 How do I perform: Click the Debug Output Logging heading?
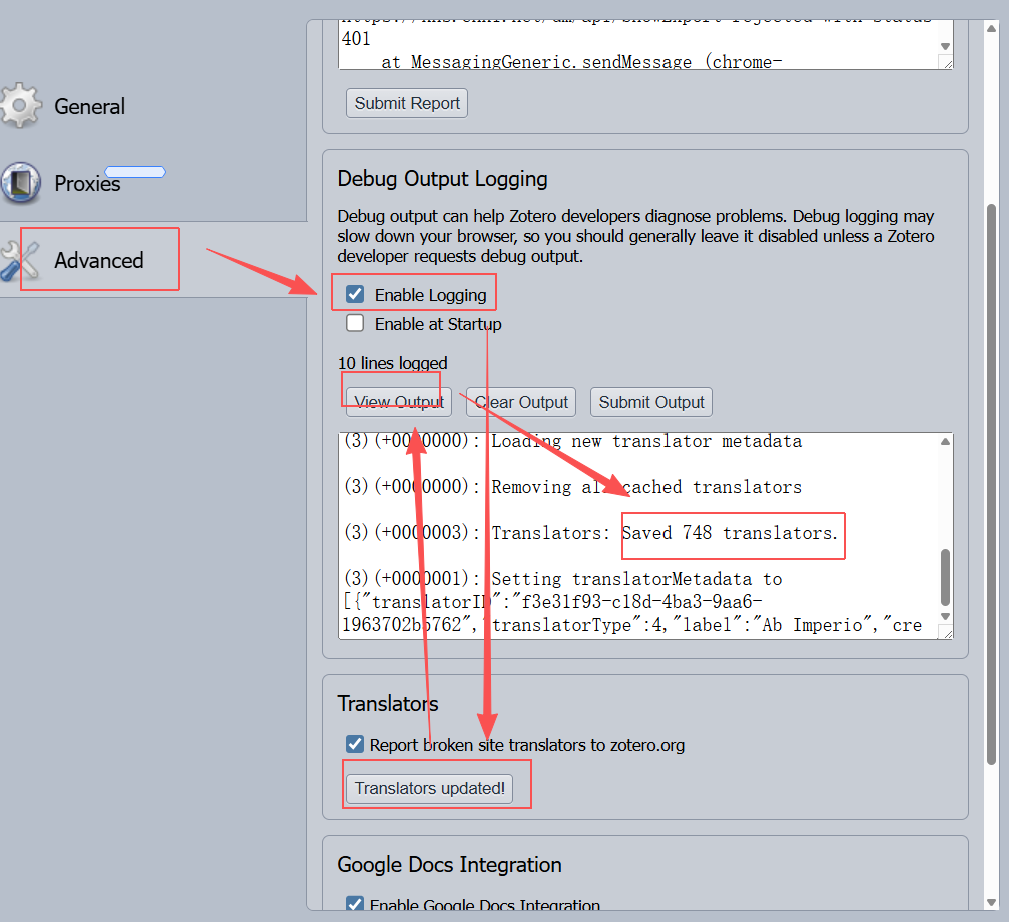[x=442, y=179]
